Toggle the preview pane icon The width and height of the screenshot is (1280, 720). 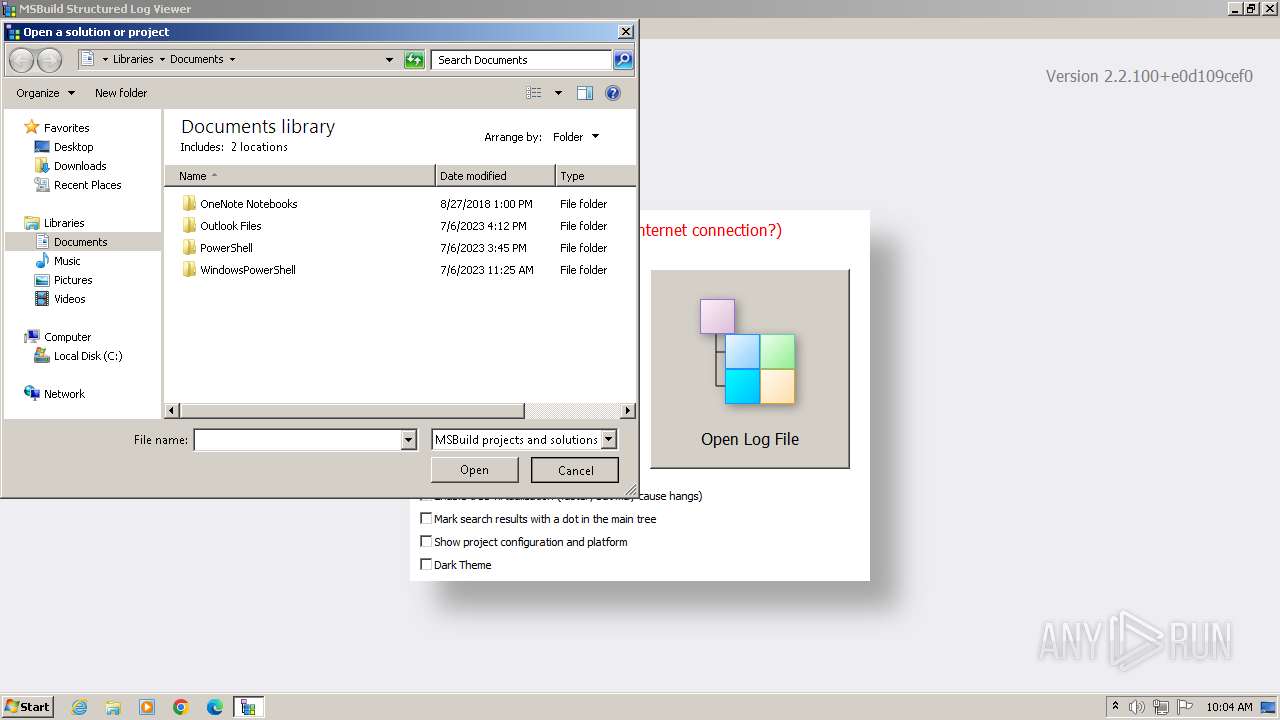pyautogui.click(x=585, y=93)
